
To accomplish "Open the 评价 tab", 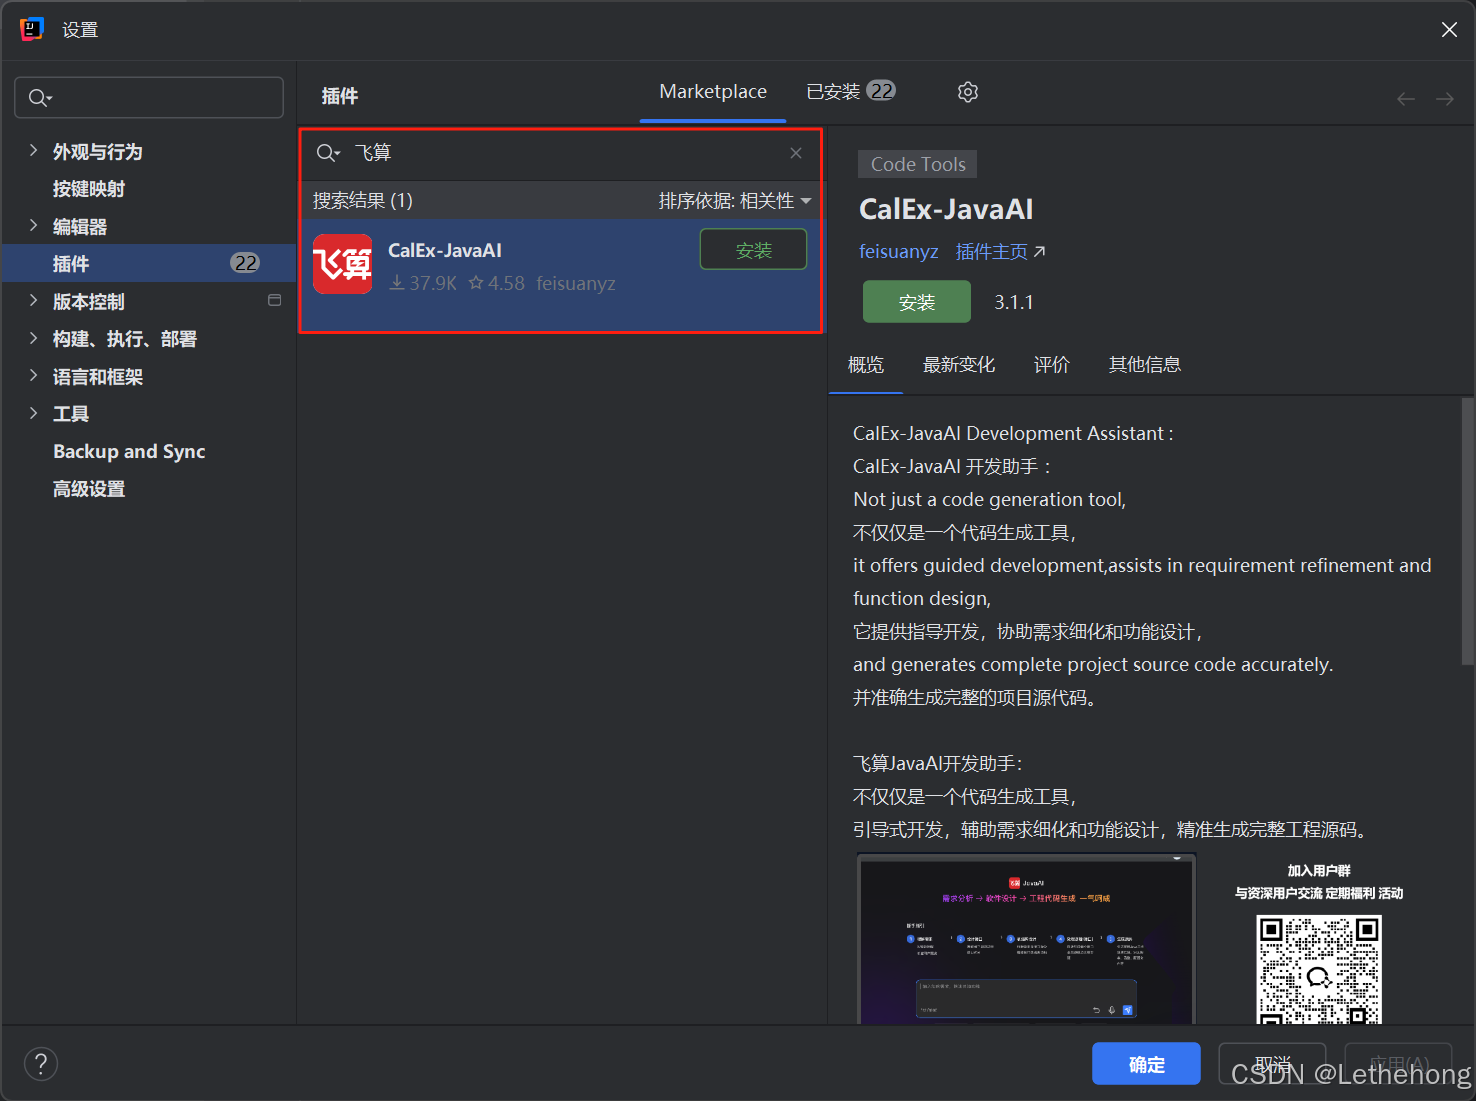I will (1052, 365).
